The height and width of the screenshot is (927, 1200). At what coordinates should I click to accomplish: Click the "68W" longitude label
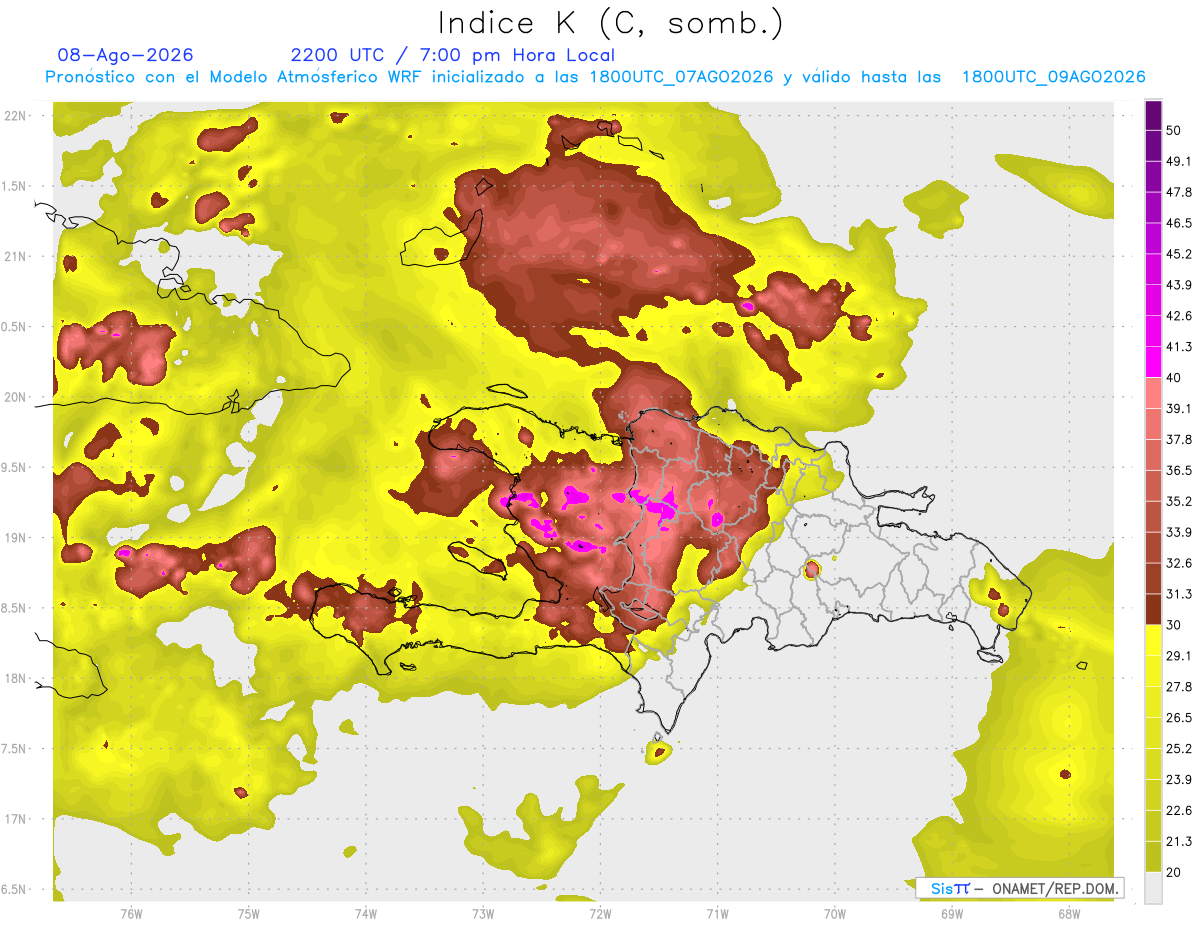[1069, 913]
